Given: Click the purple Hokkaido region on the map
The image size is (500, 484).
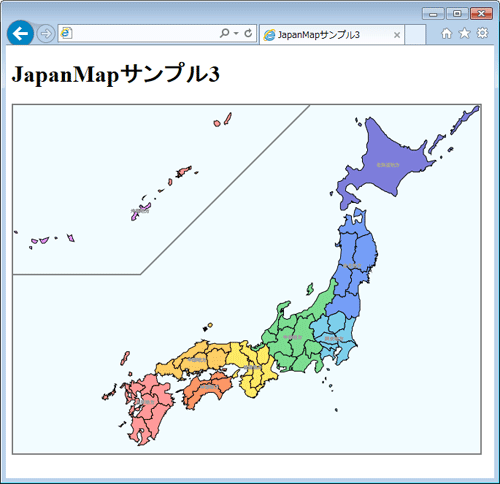Looking at the screenshot, I should point(388,165).
